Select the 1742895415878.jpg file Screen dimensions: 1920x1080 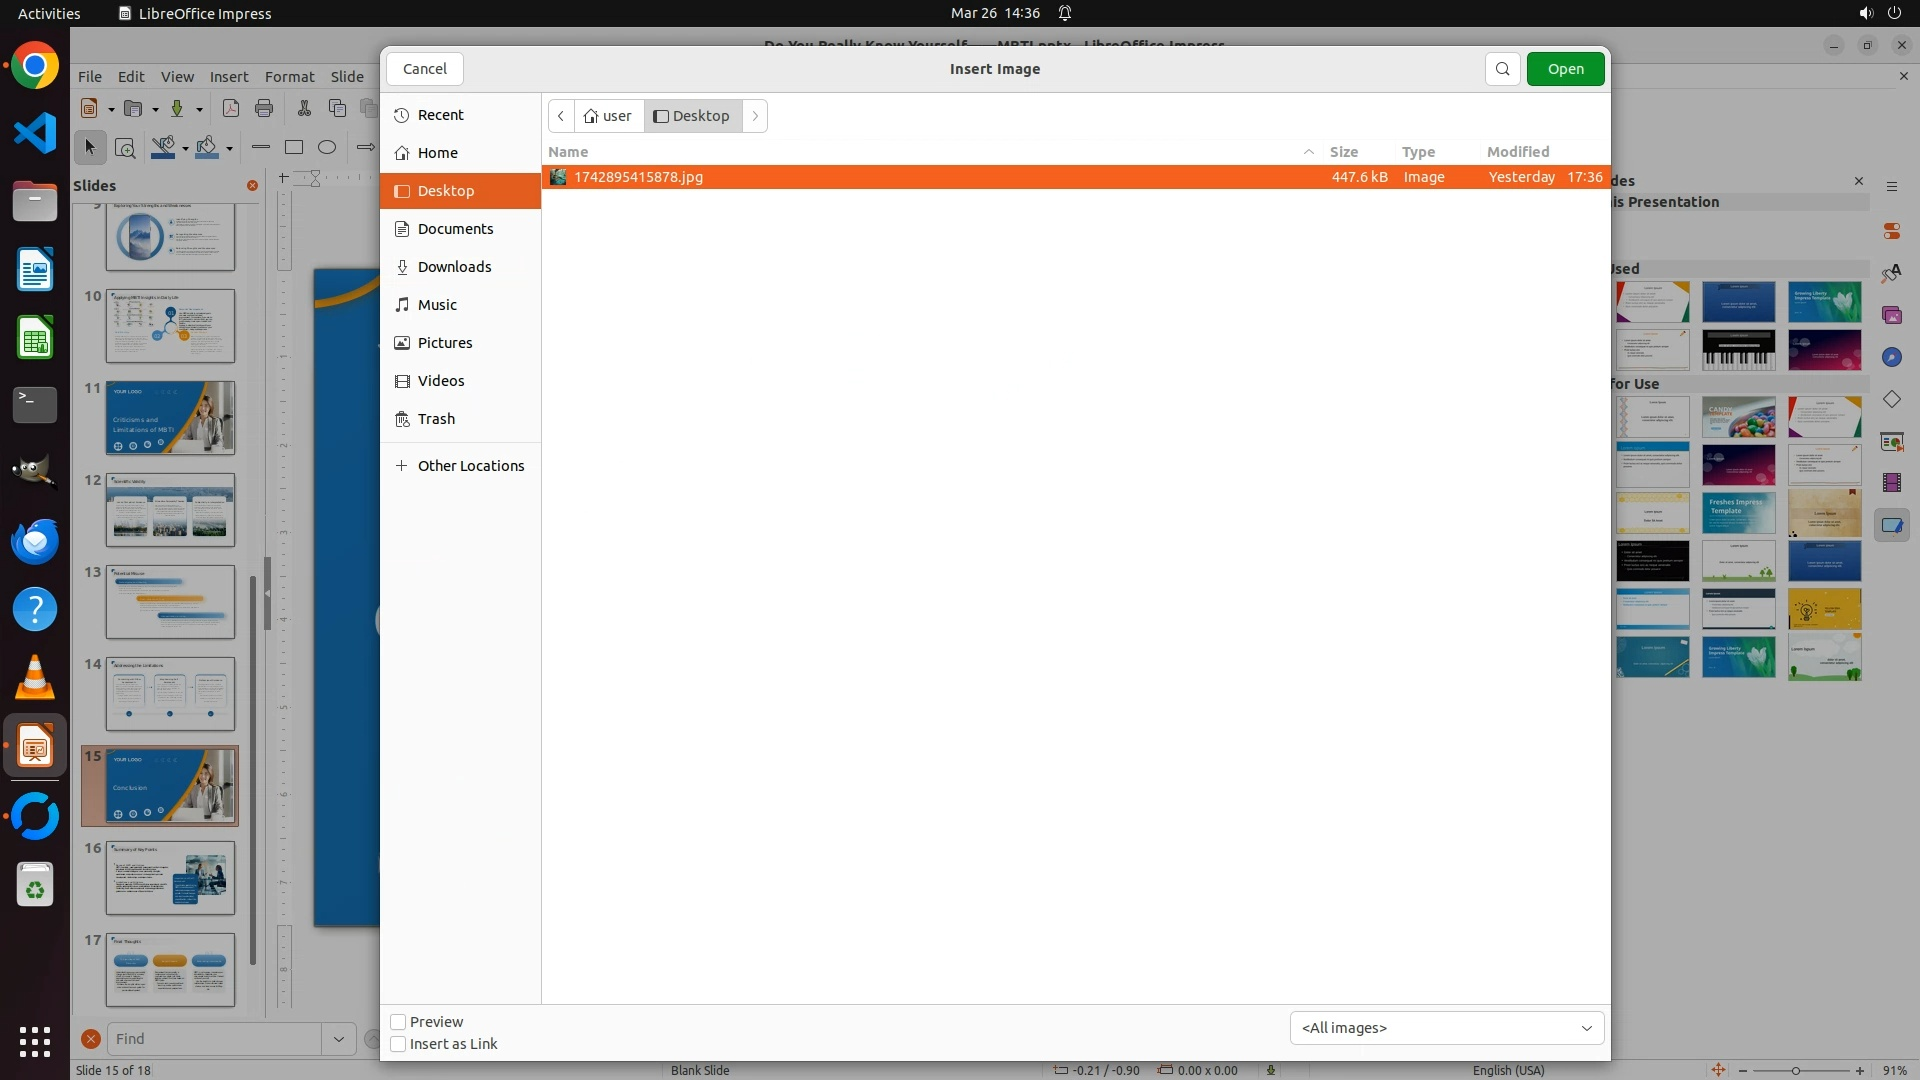click(638, 177)
